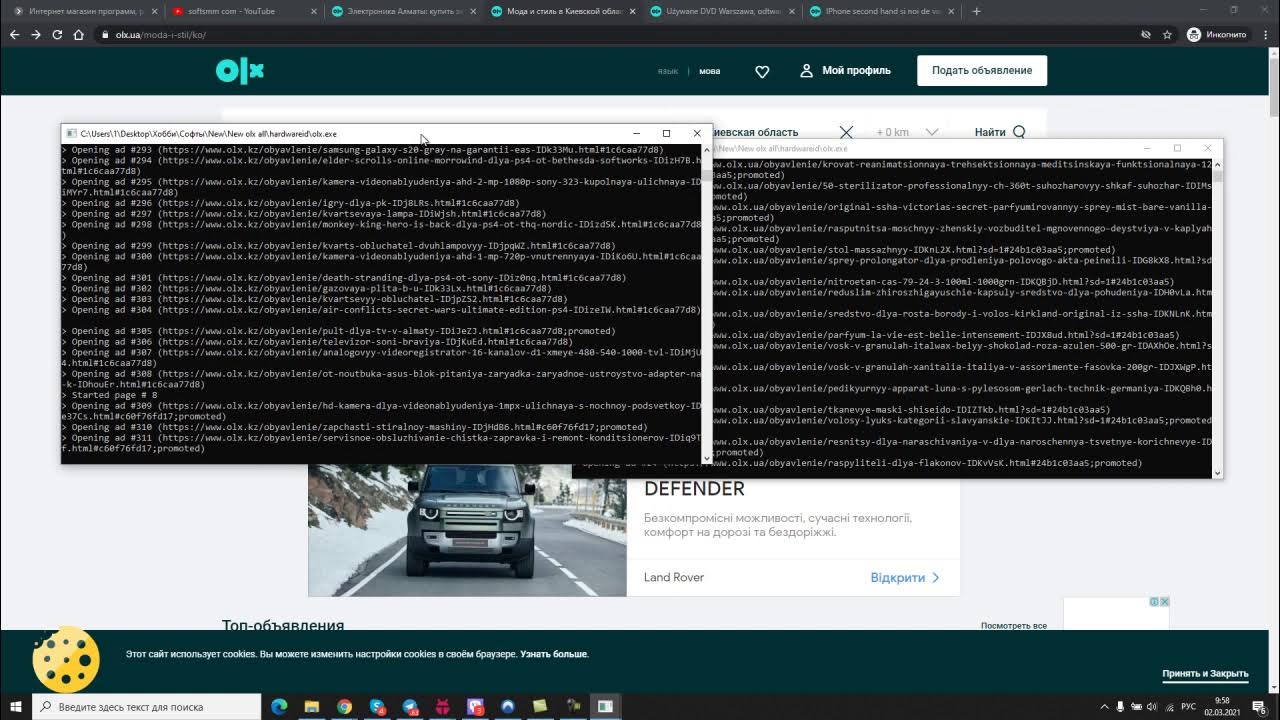Close the Мода и стиль browser tab
The width and height of the screenshot is (1280, 720).
pyautogui.click(x=631, y=11)
